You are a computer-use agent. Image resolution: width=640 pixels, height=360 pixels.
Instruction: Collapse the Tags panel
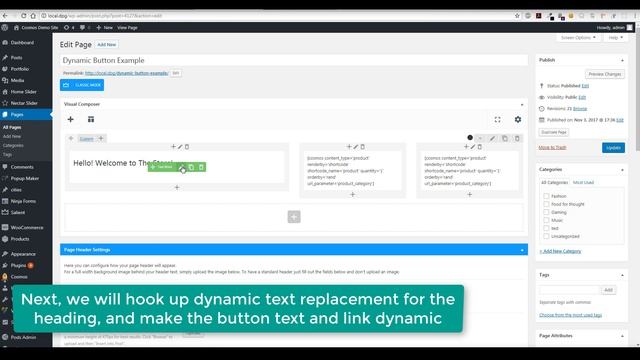point(622,276)
